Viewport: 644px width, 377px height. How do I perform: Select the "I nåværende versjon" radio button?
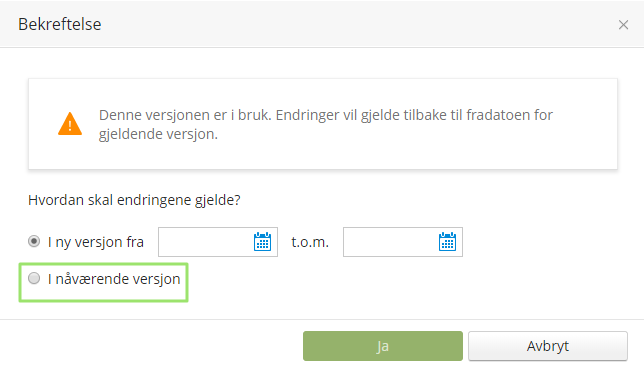coord(34,278)
